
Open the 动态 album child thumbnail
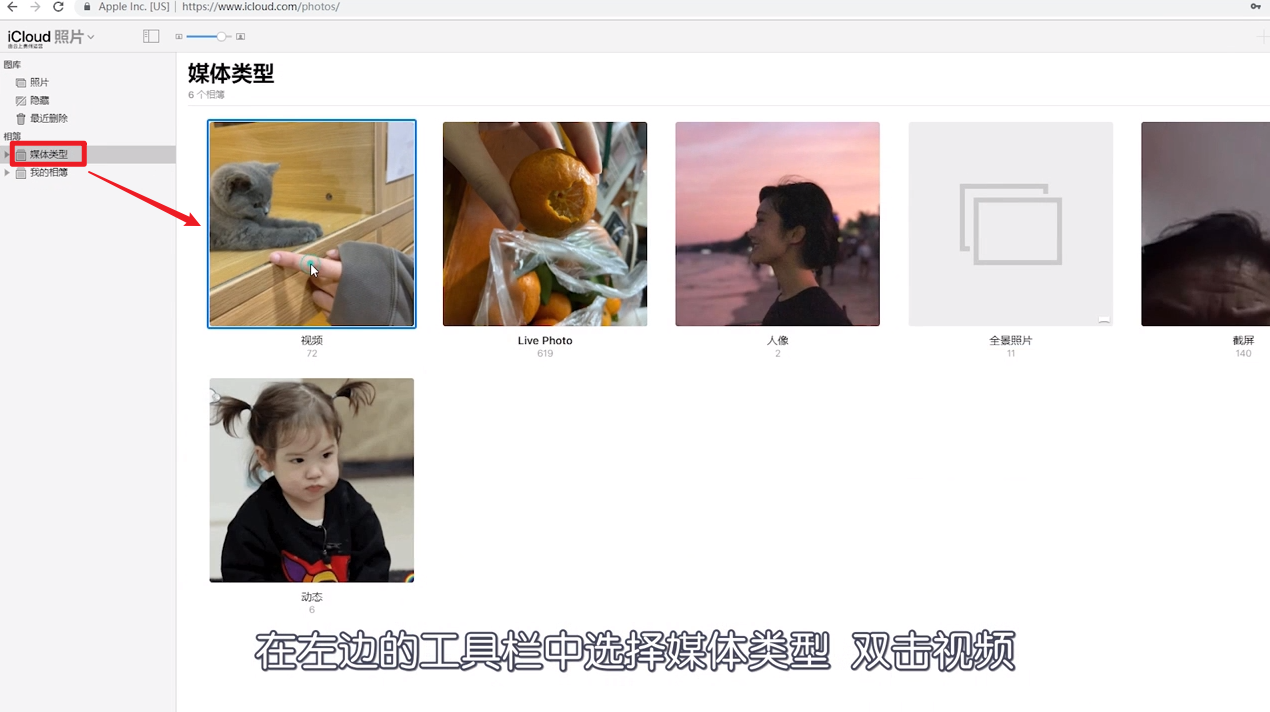click(312, 480)
